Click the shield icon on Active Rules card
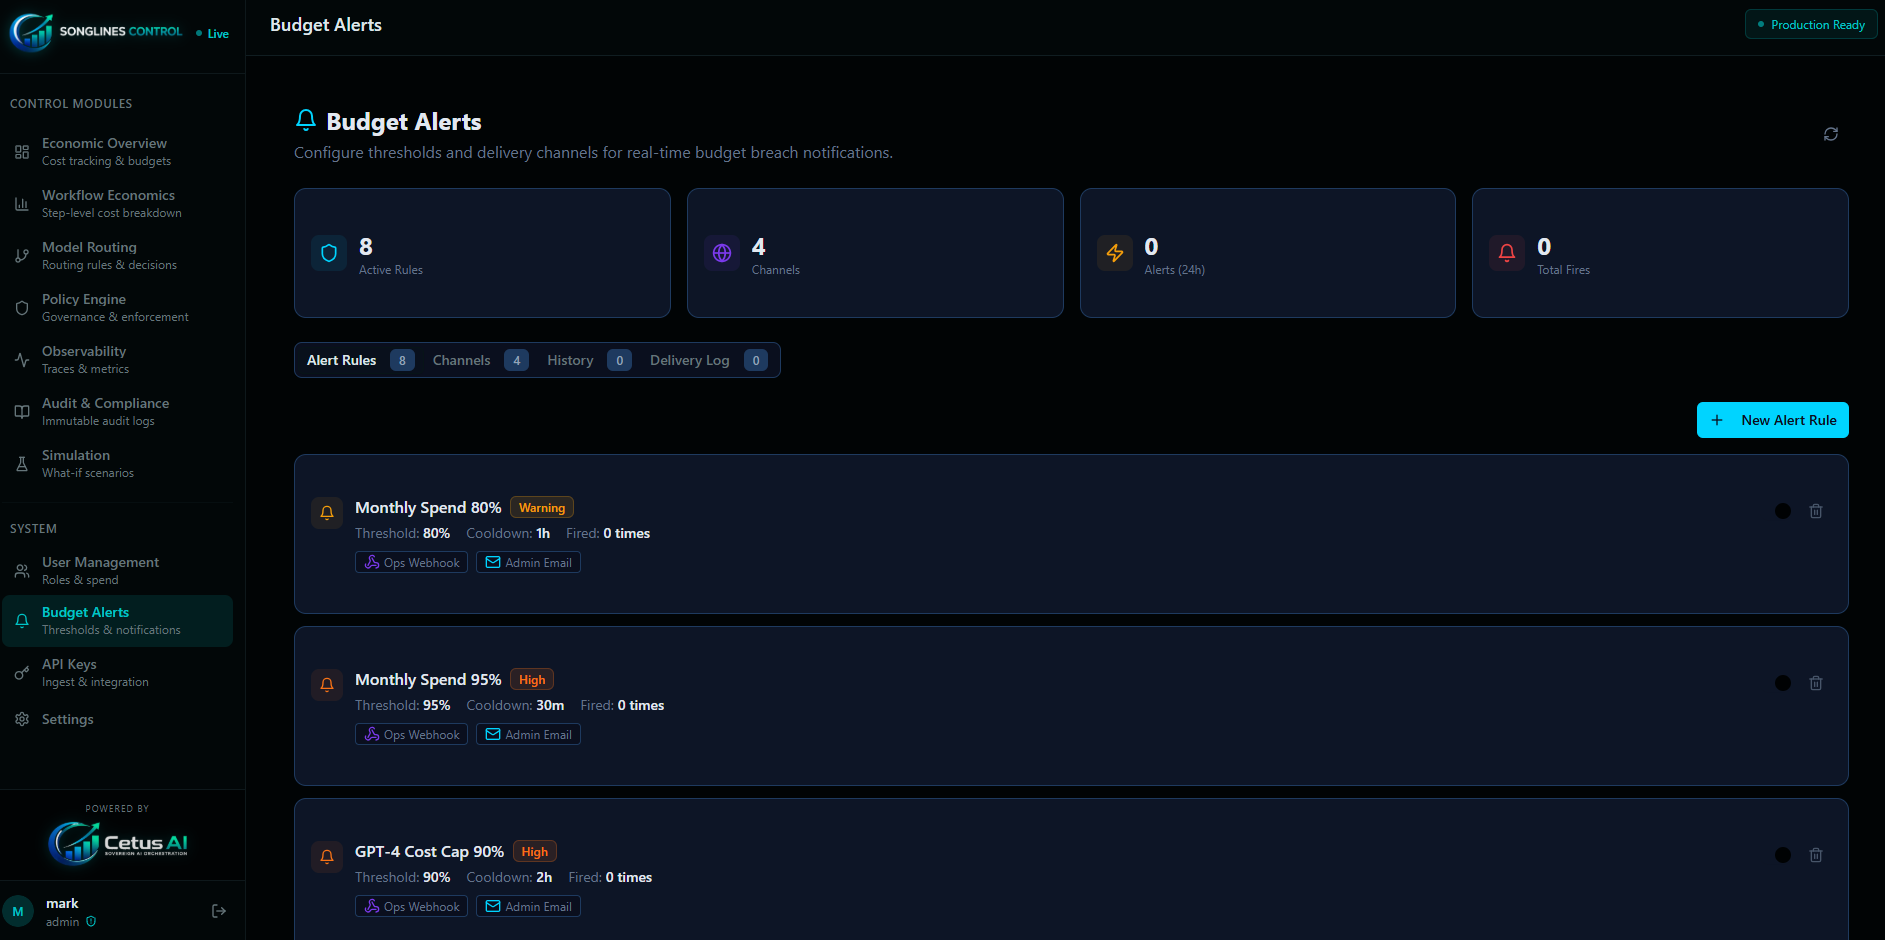Image resolution: width=1885 pixels, height=940 pixels. point(329,253)
